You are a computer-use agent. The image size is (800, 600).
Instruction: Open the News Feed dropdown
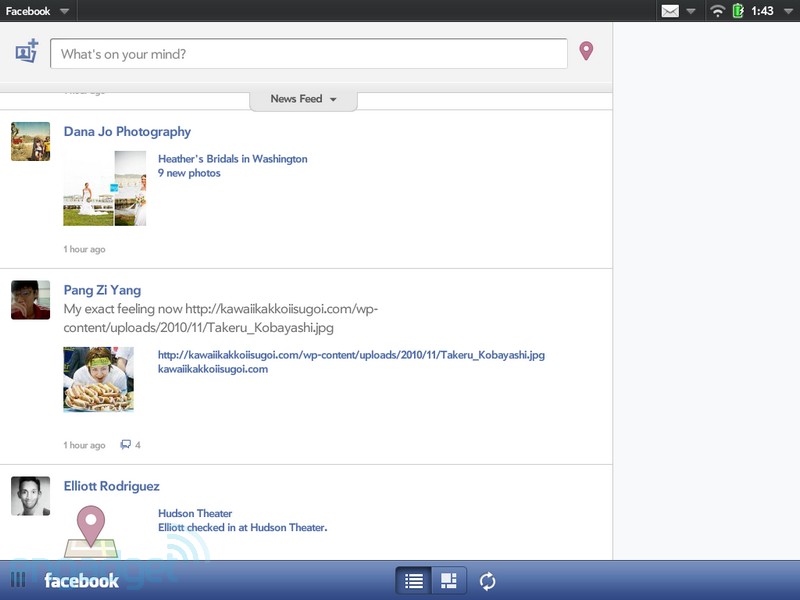tap(303, 99)
